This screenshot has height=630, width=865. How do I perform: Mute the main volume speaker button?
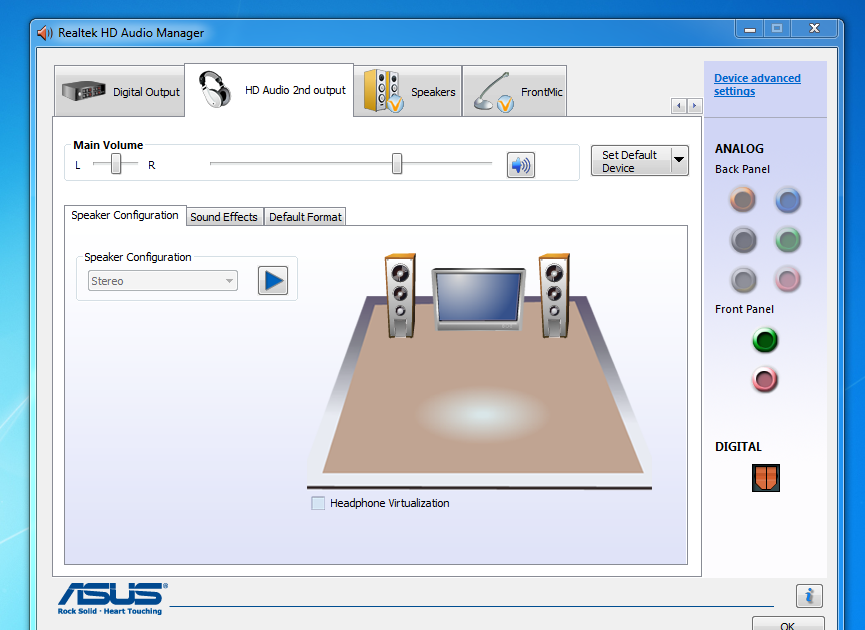[x=521, y=165]
